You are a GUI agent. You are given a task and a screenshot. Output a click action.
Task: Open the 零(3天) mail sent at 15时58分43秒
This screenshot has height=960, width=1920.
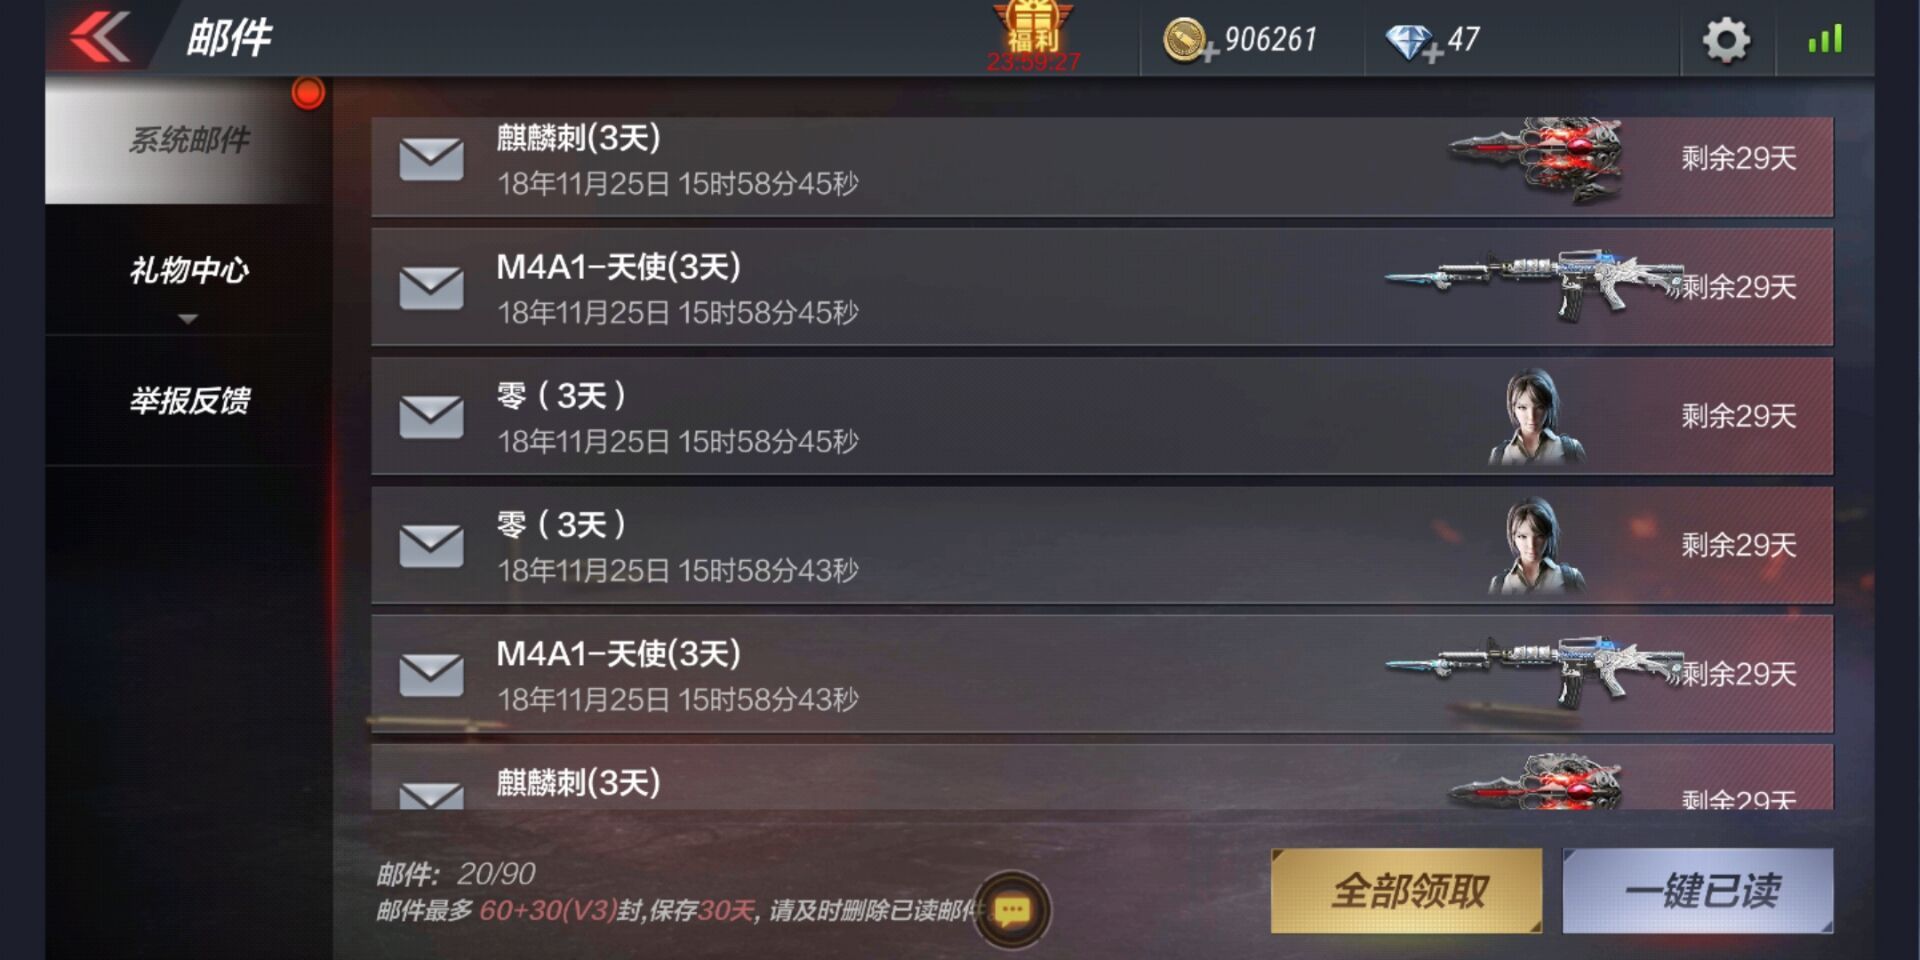1102,545
